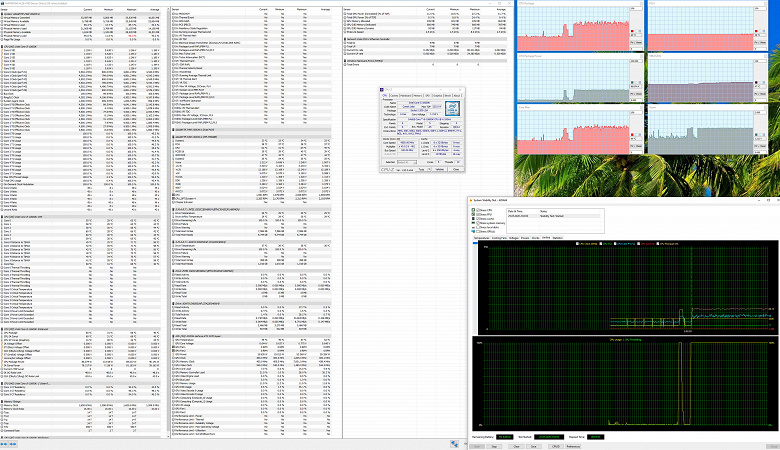Click the AIDA64 flame title-bar icon
780x450 pixels.
pyautogui.click(x=471, y=200)
